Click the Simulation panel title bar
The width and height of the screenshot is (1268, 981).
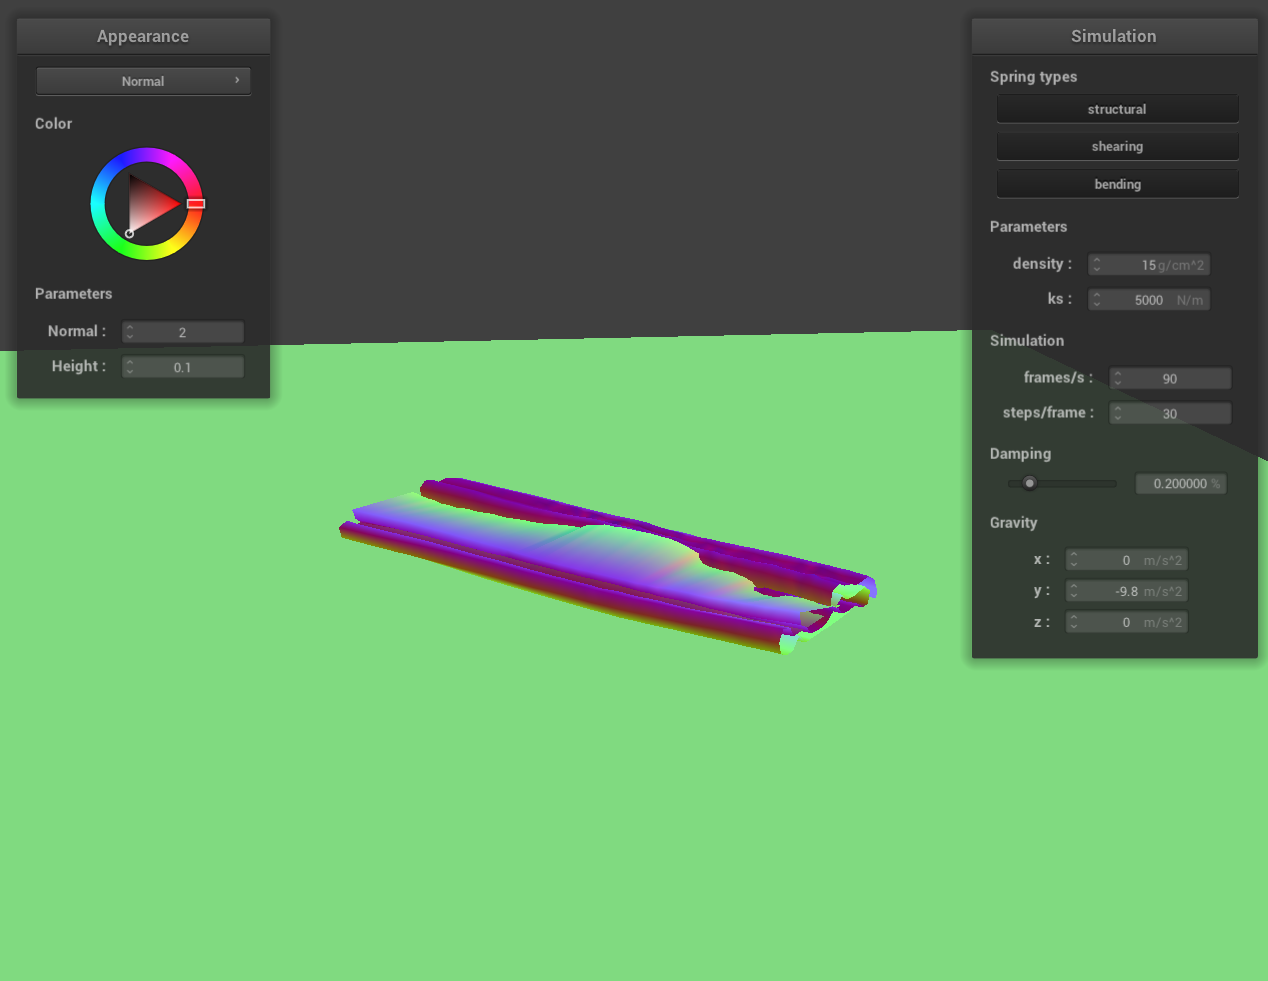[1114, 36]
